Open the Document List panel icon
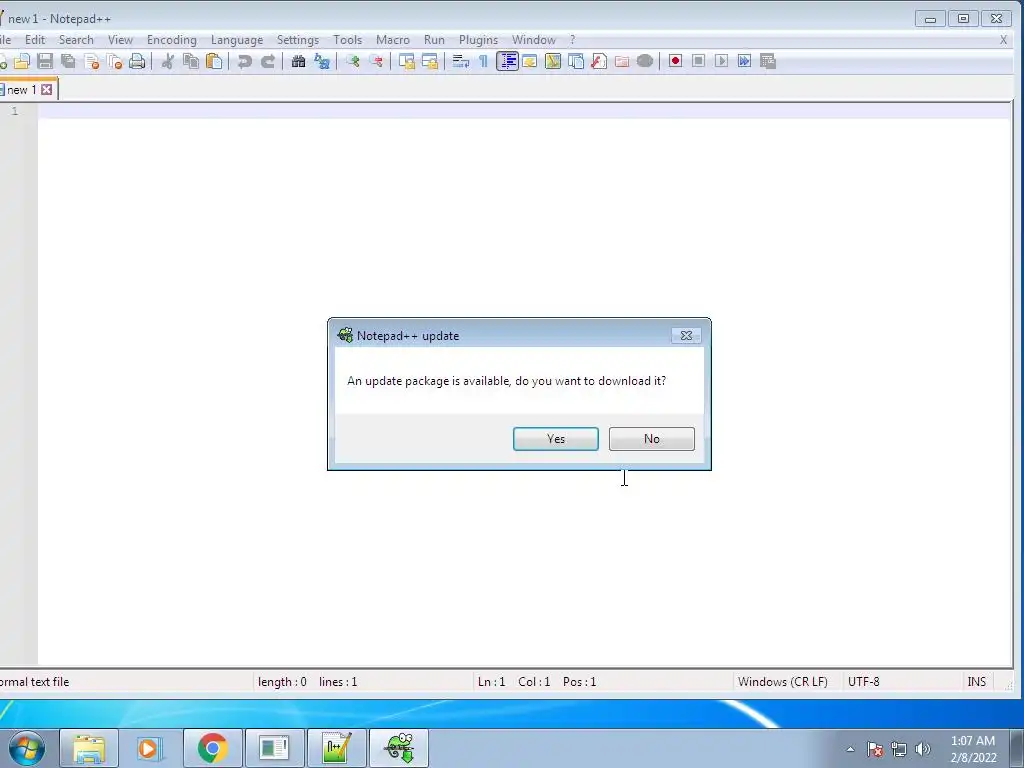Screen dimensions: 1024x768 (576, 61)
